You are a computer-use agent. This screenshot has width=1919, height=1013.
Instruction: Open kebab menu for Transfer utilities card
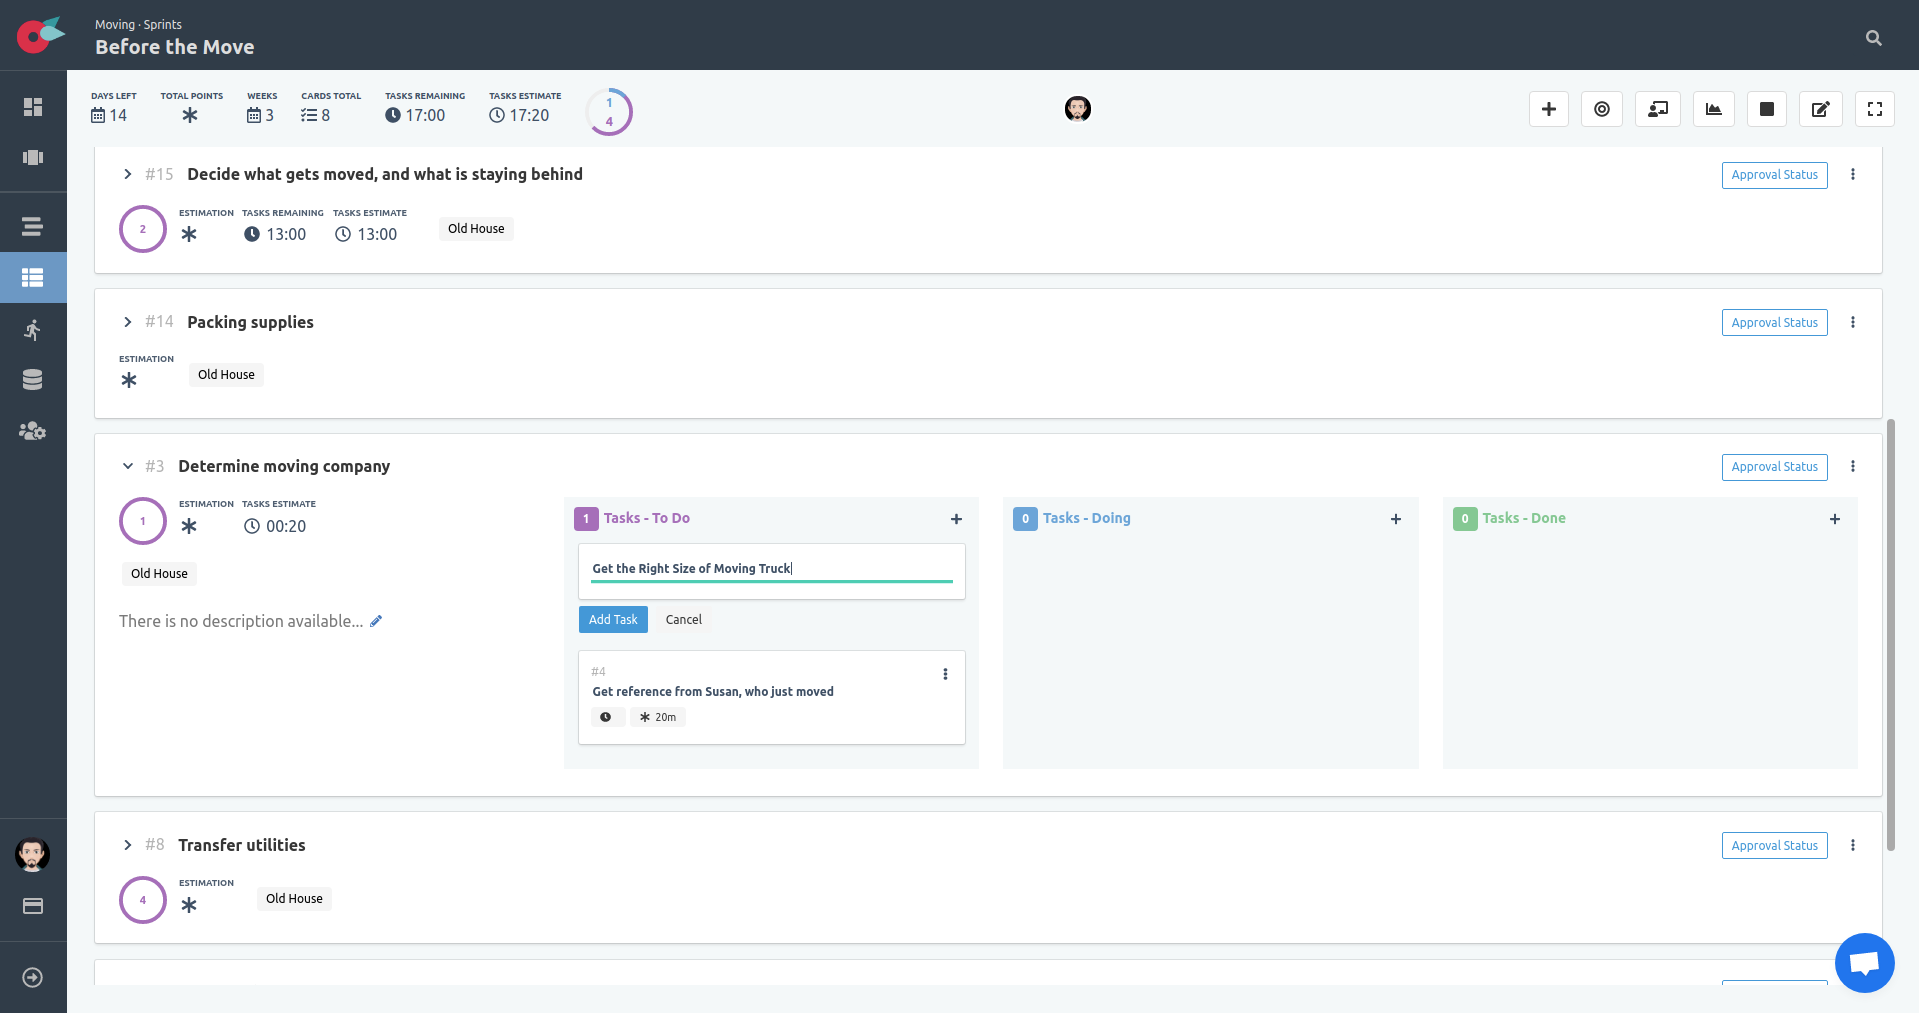point(1853,845)
